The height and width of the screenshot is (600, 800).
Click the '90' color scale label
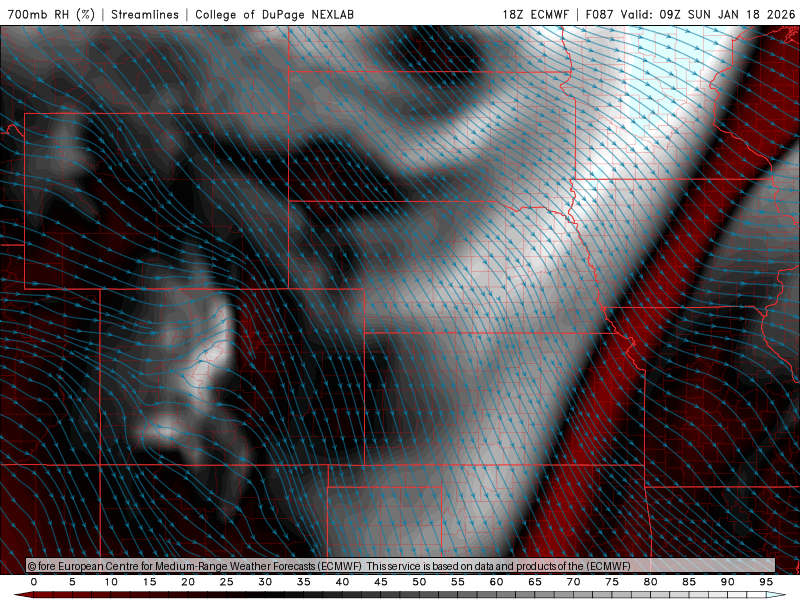click(728, 582)
